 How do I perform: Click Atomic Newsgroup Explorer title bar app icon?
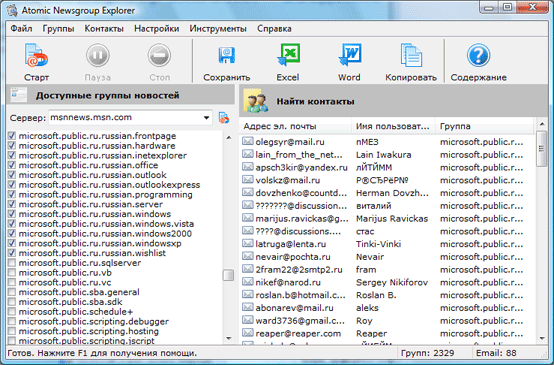click(13, 10)
